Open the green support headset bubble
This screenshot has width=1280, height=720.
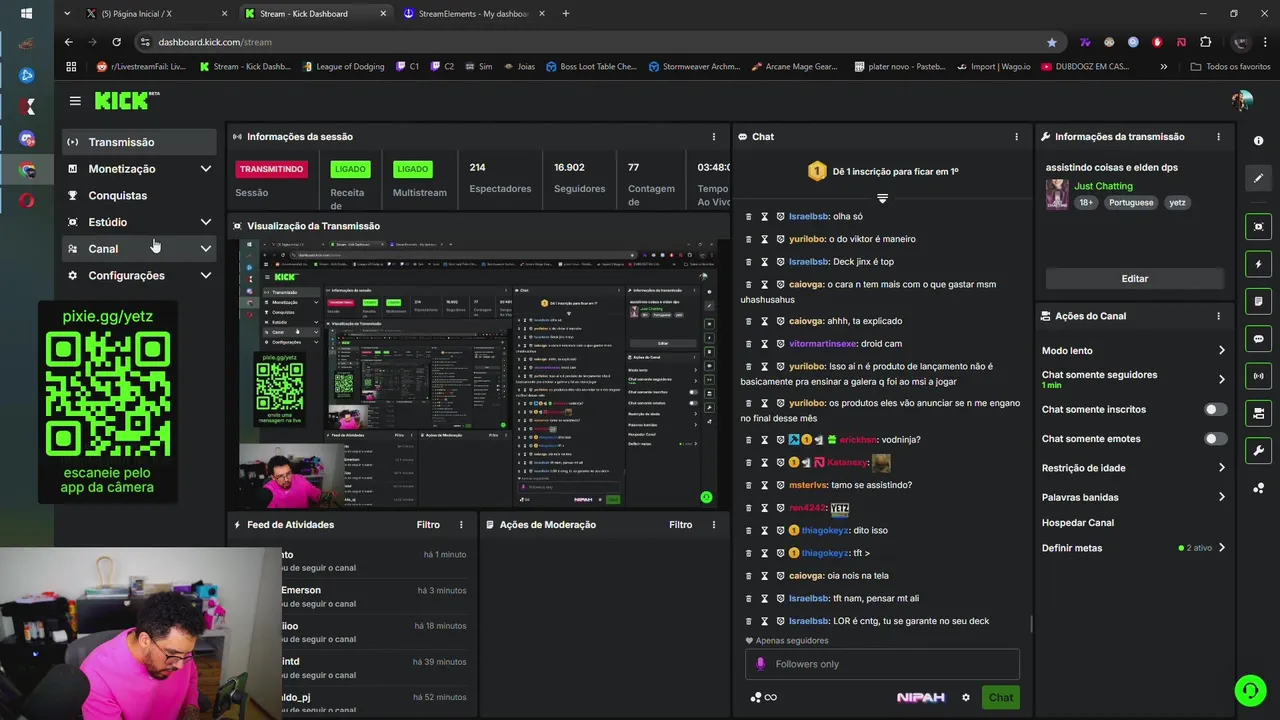pos(1249,690)
